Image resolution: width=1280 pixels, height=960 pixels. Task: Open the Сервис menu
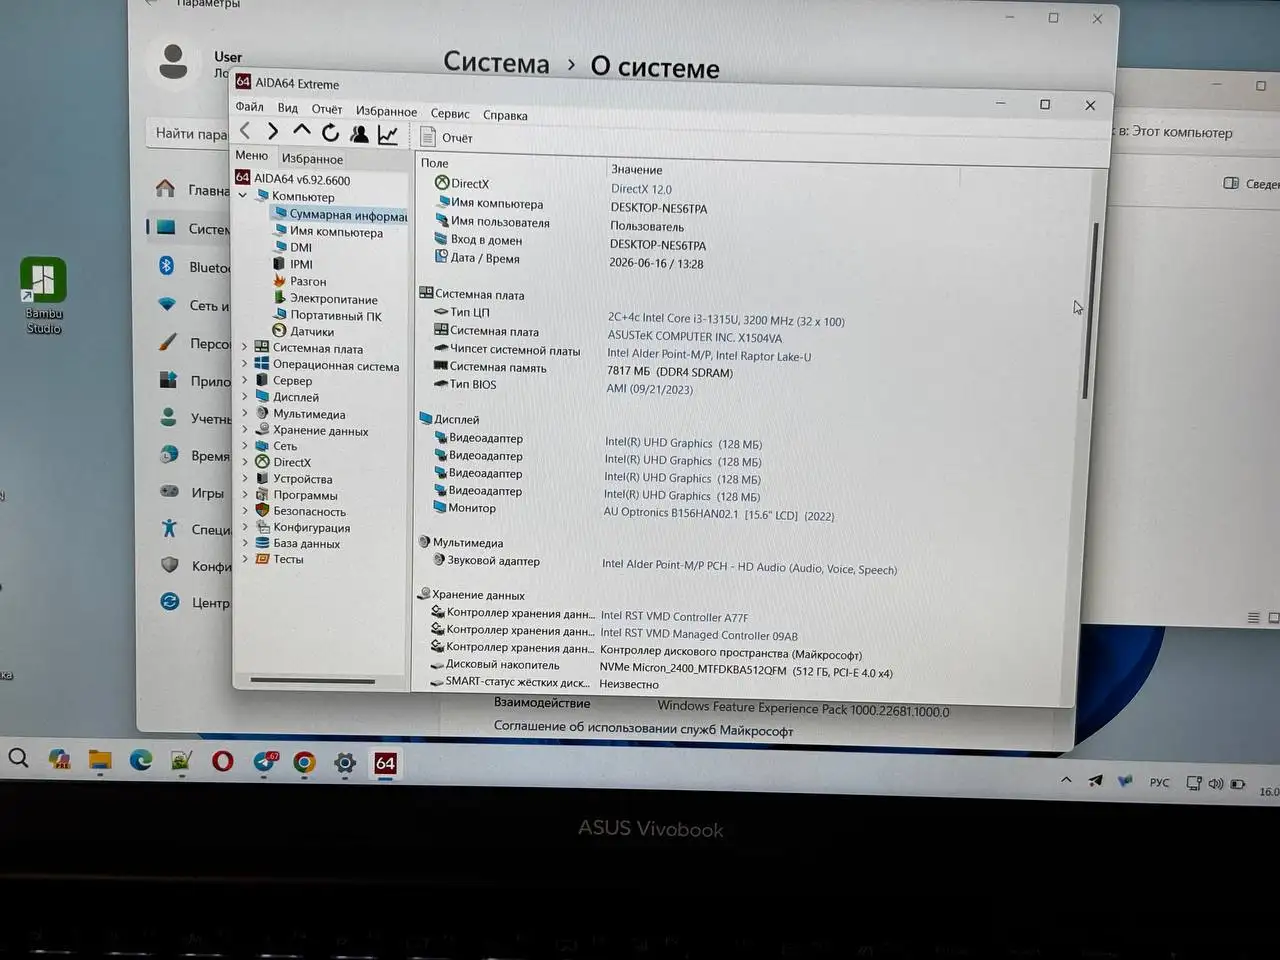[450, 113]
